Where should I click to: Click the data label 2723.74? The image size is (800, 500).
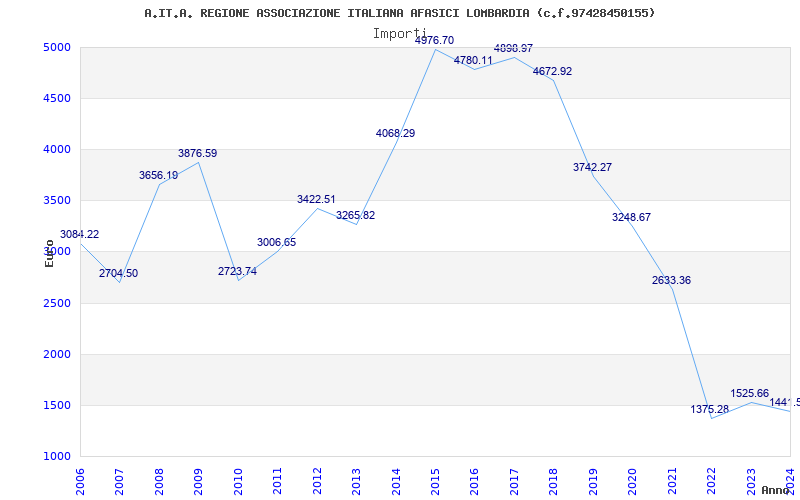237,271
